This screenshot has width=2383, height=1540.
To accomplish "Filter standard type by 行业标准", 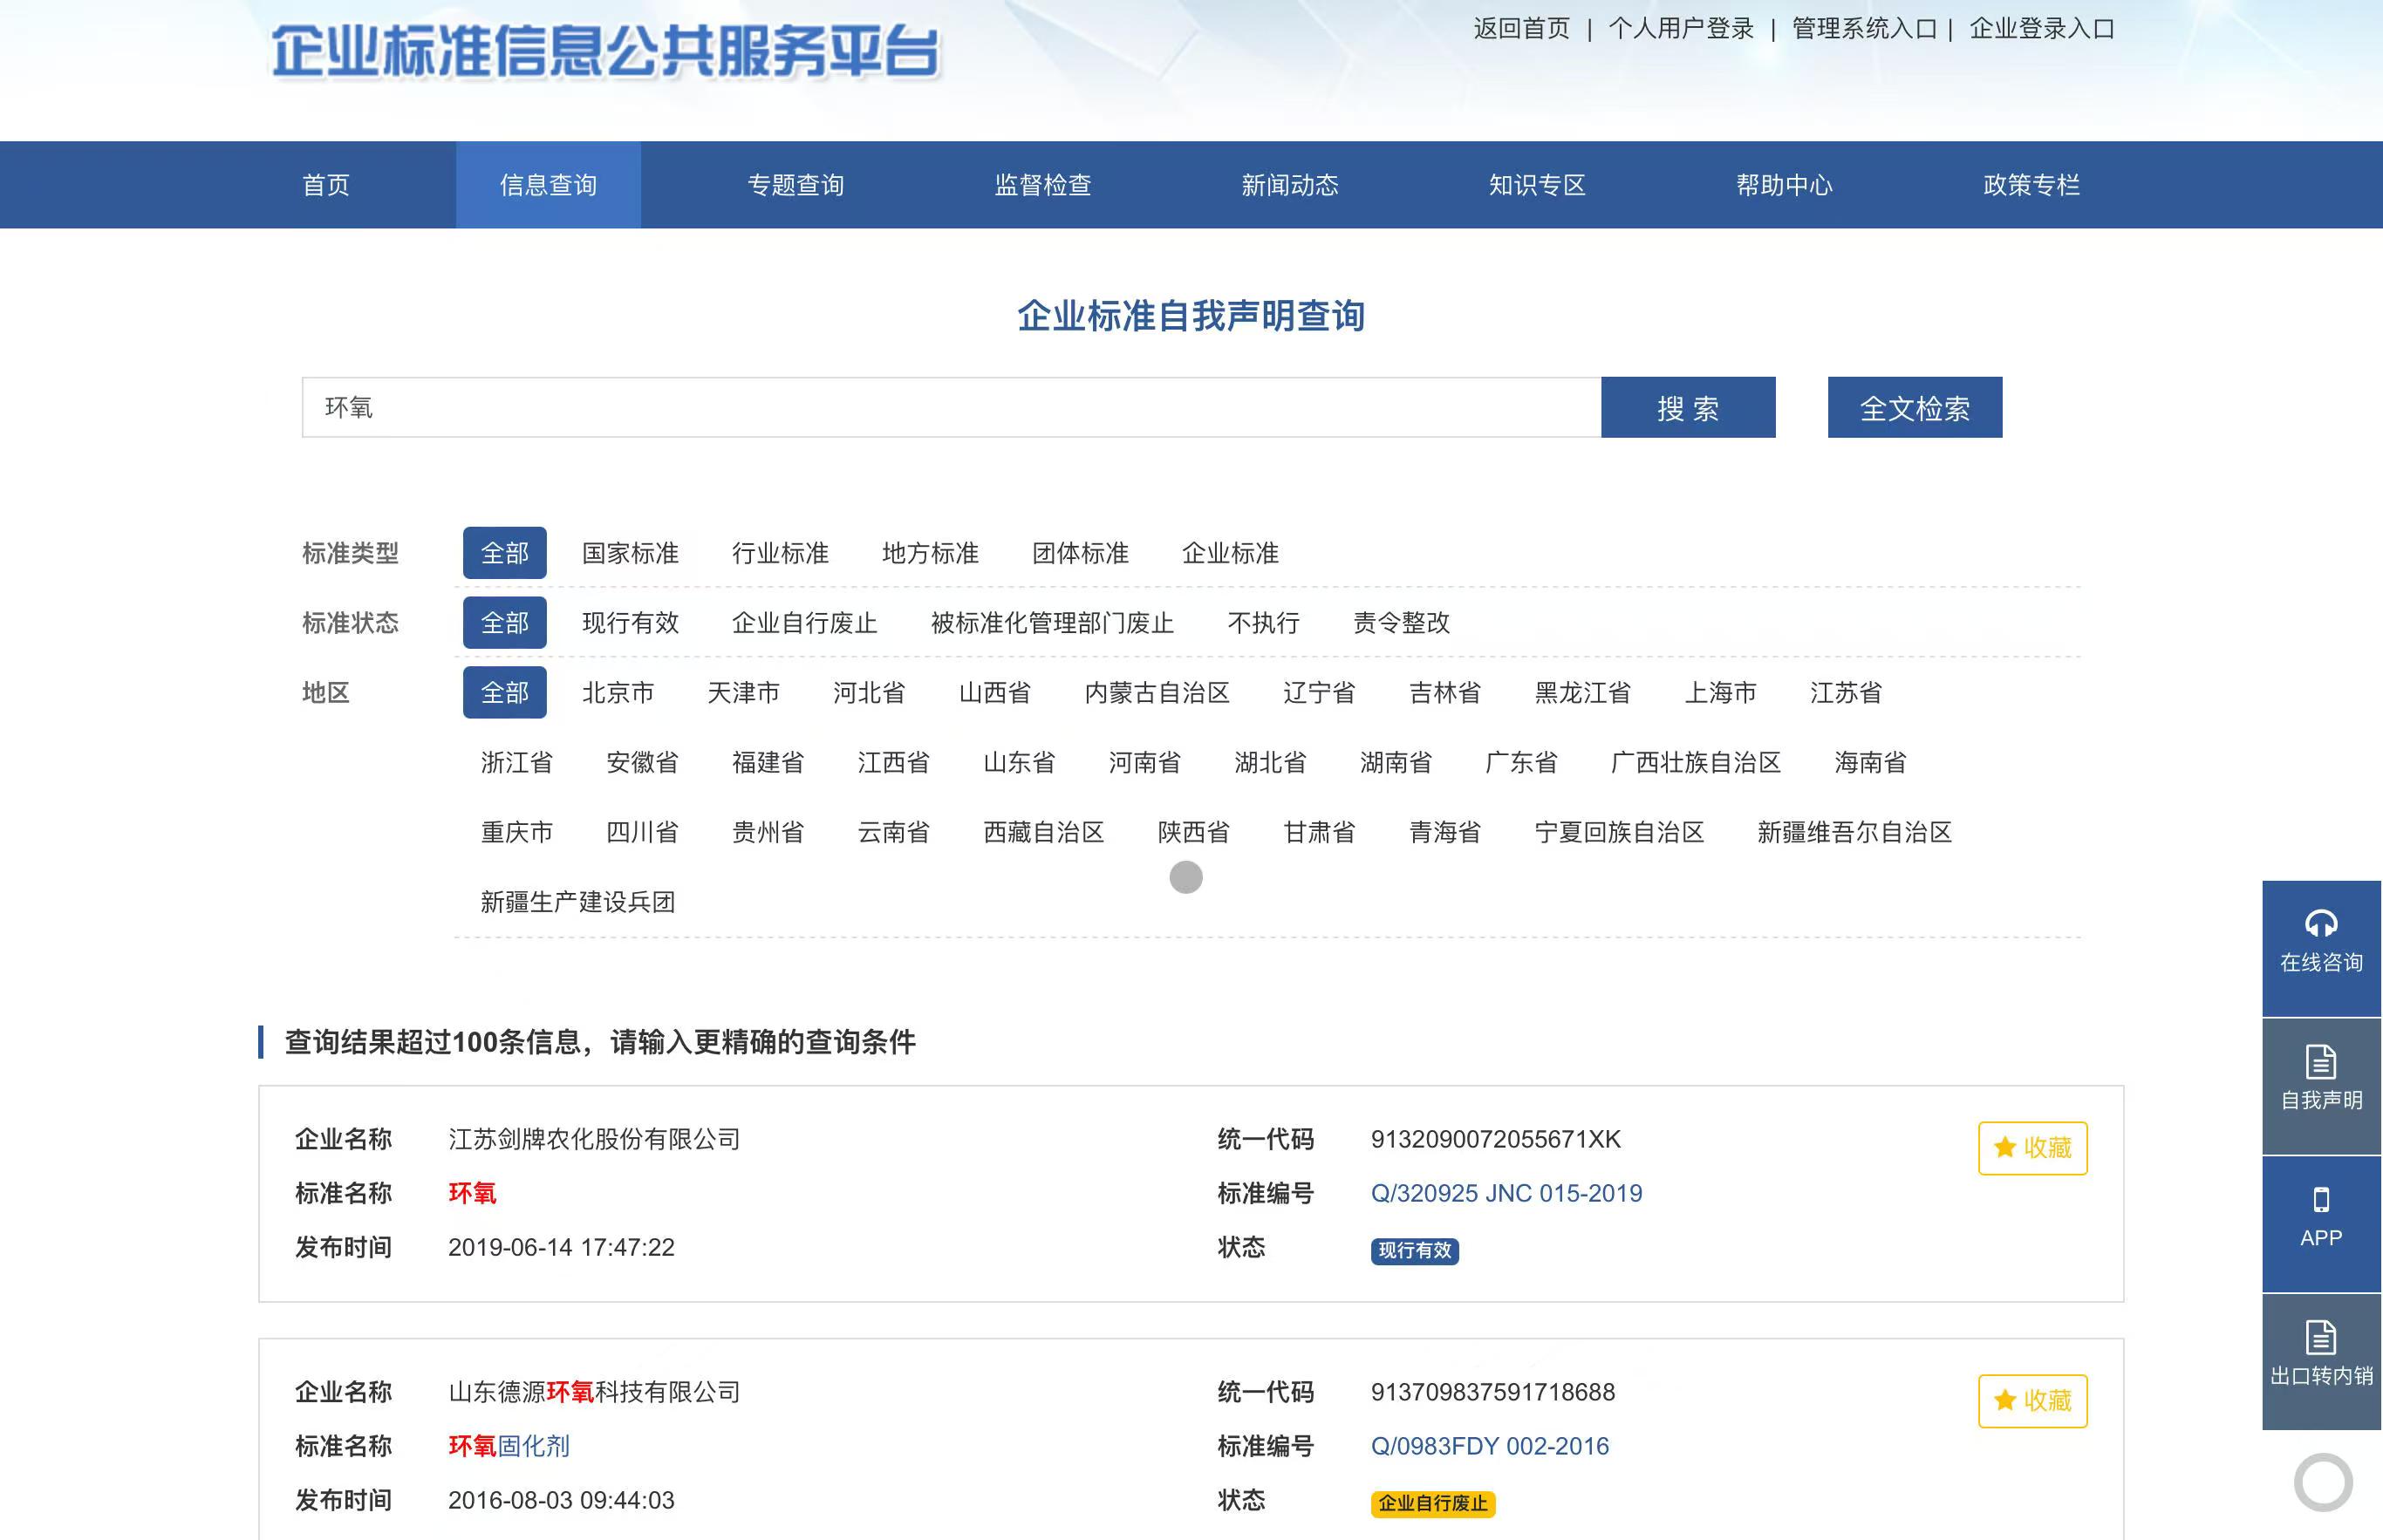I will click(x=781, y=553).
